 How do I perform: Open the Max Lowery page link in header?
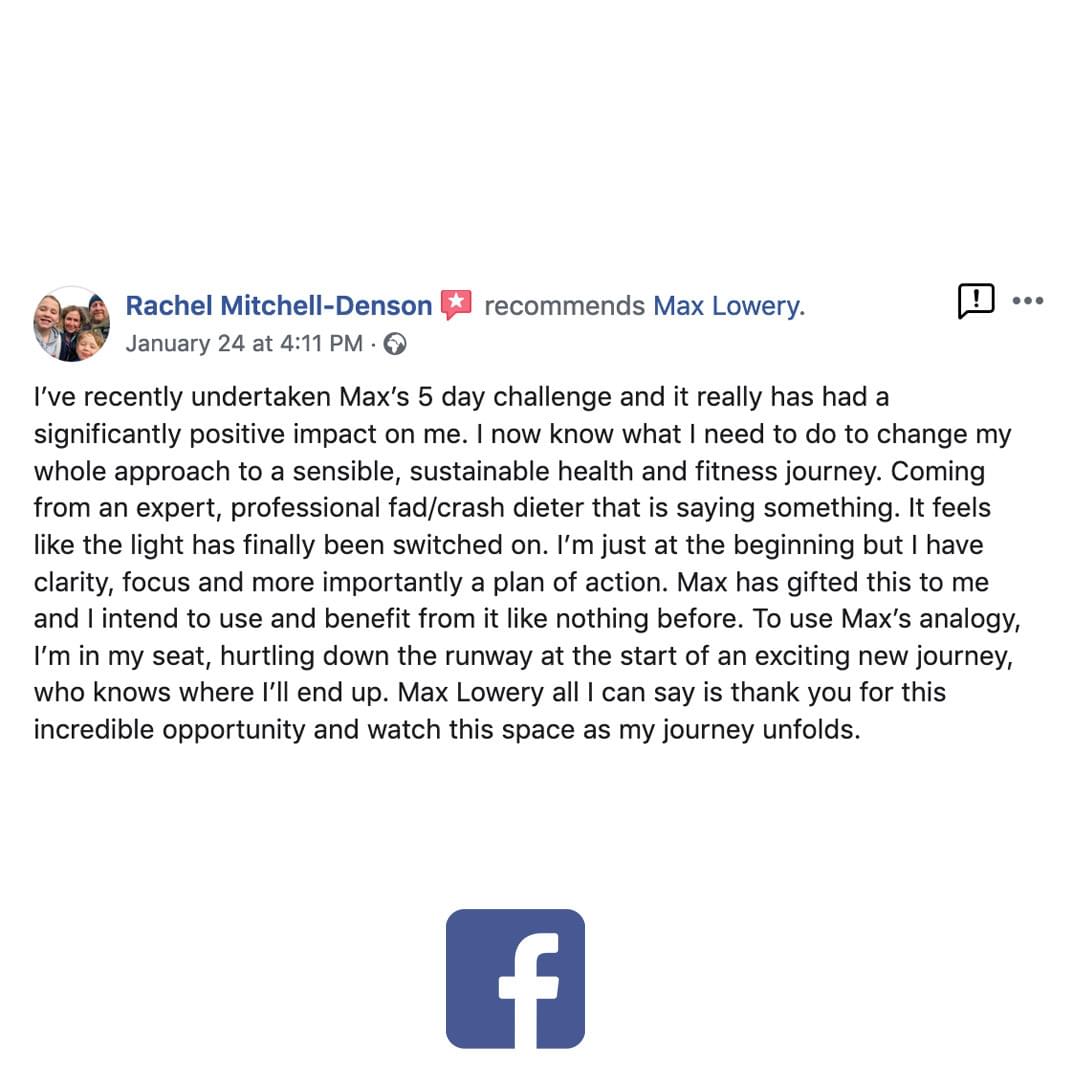click(x=729, y=306)
